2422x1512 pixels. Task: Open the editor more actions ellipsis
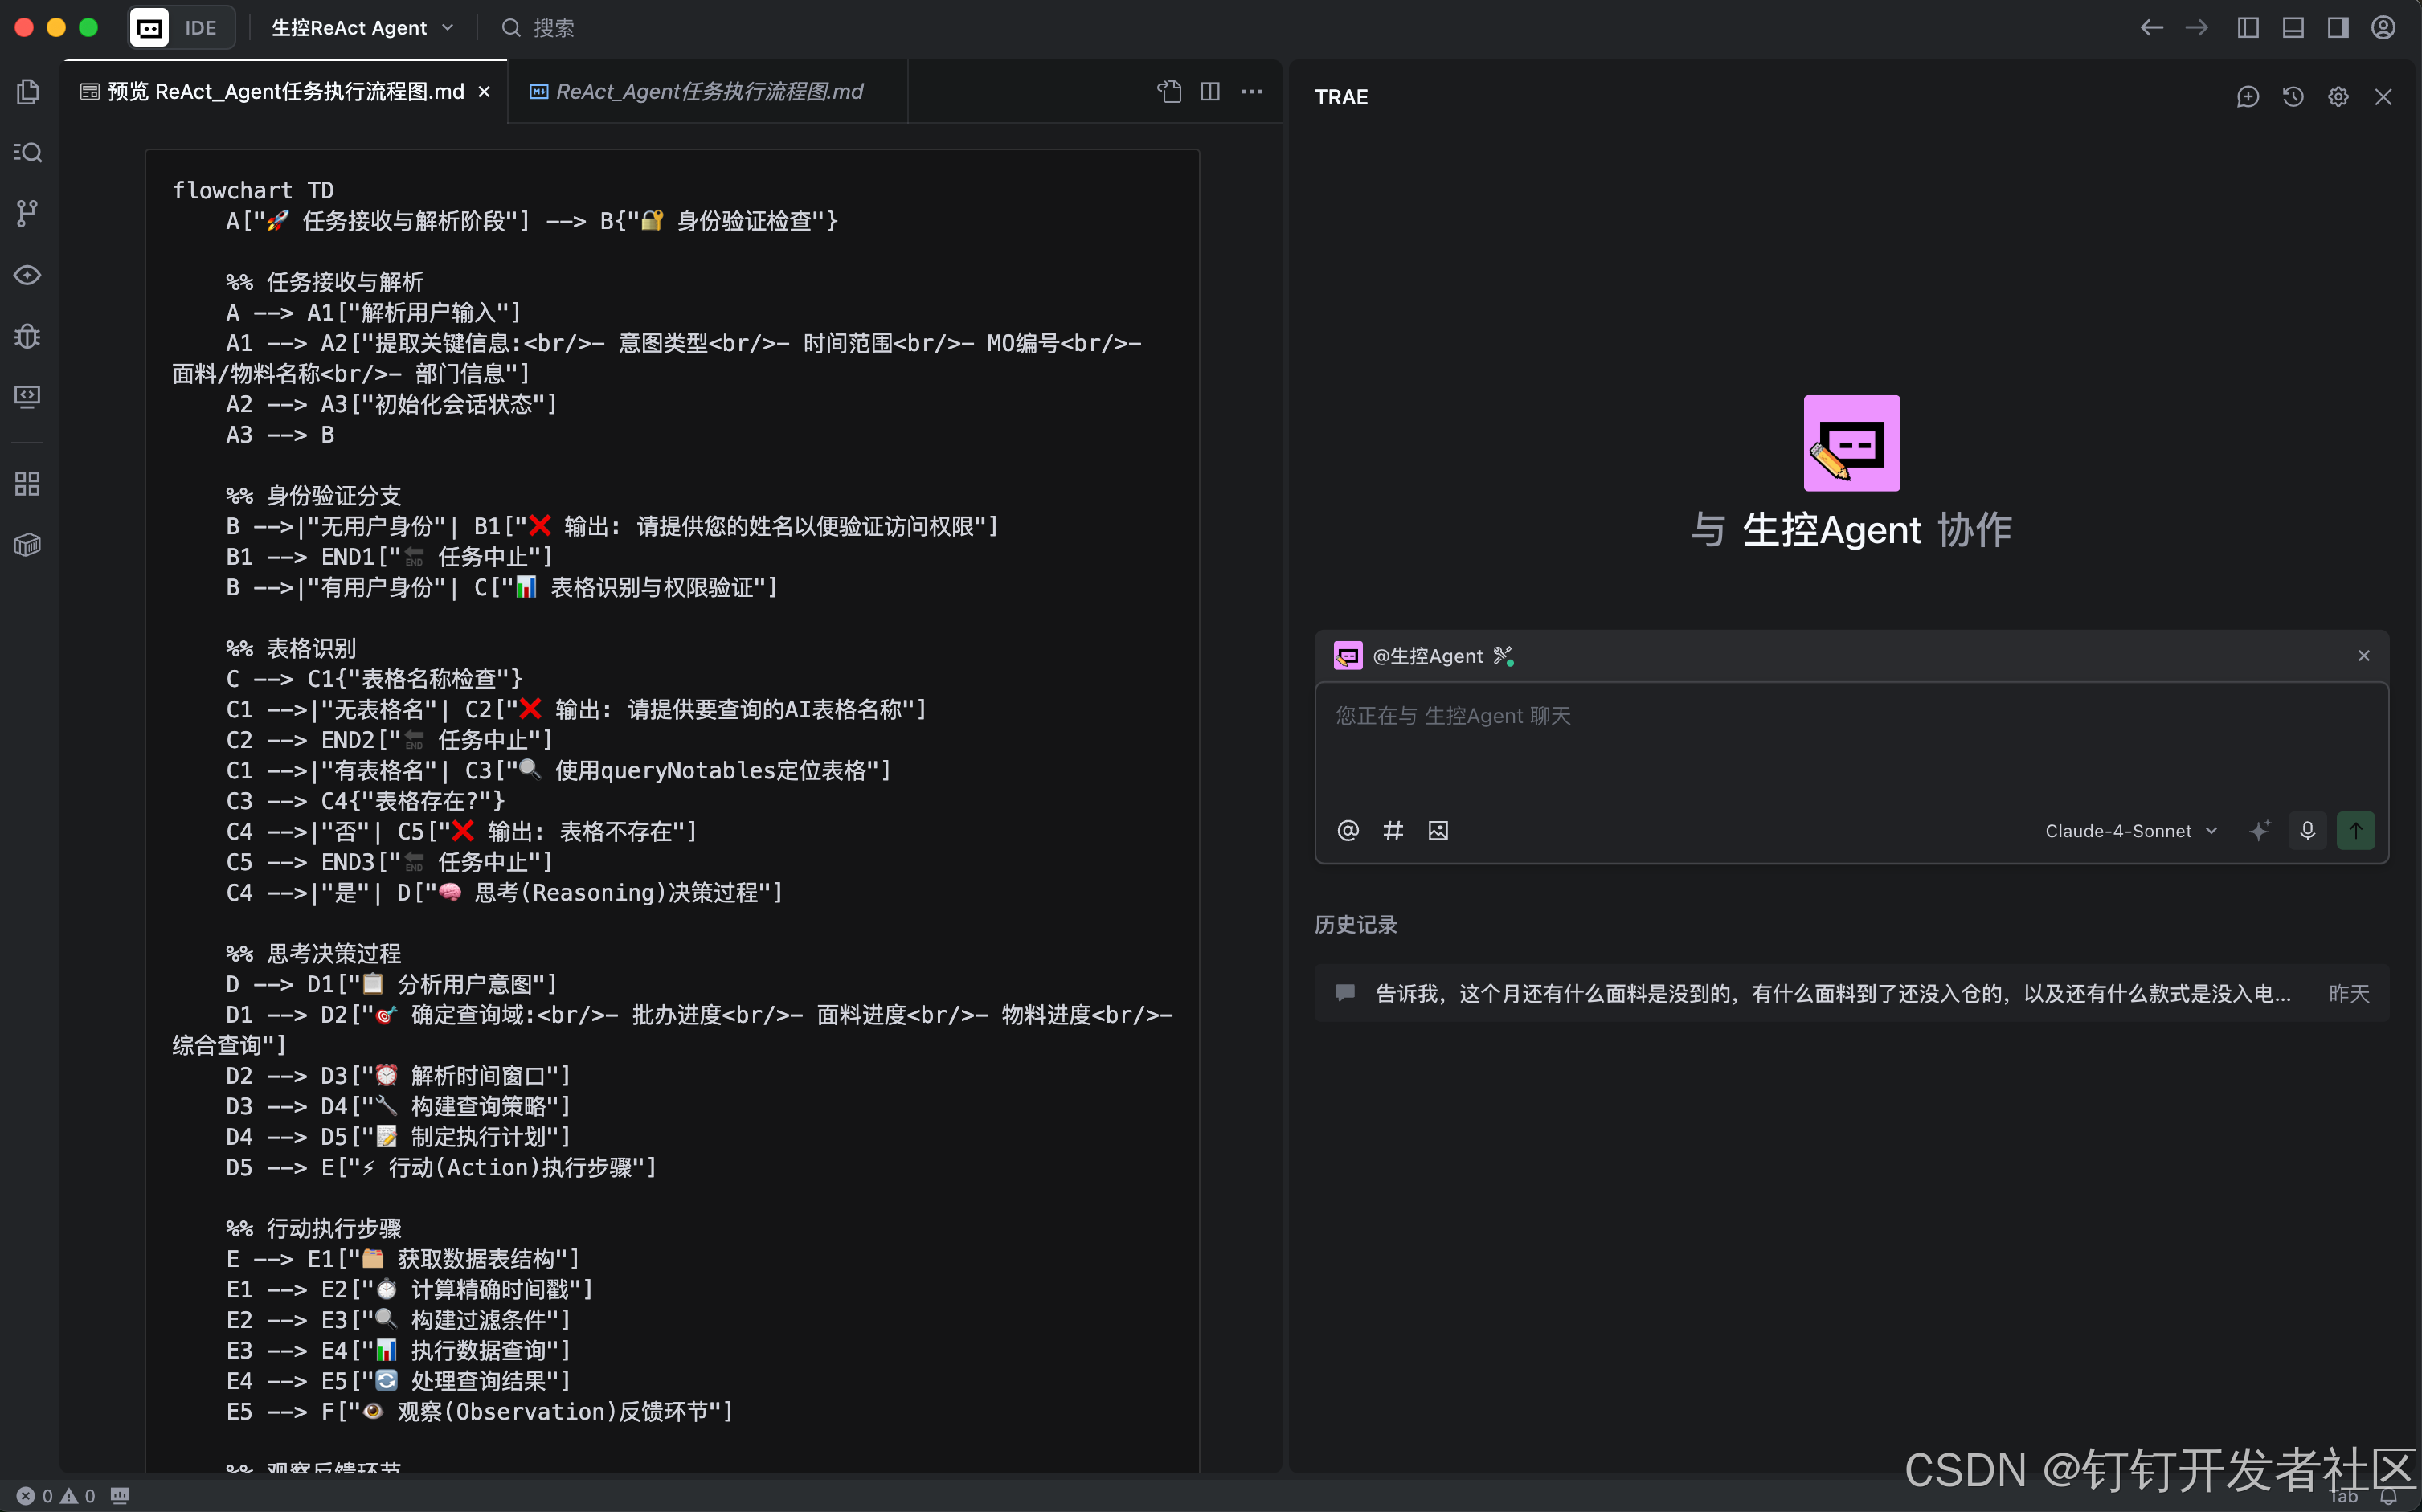pyautogui.click(x=1252, y=91)
